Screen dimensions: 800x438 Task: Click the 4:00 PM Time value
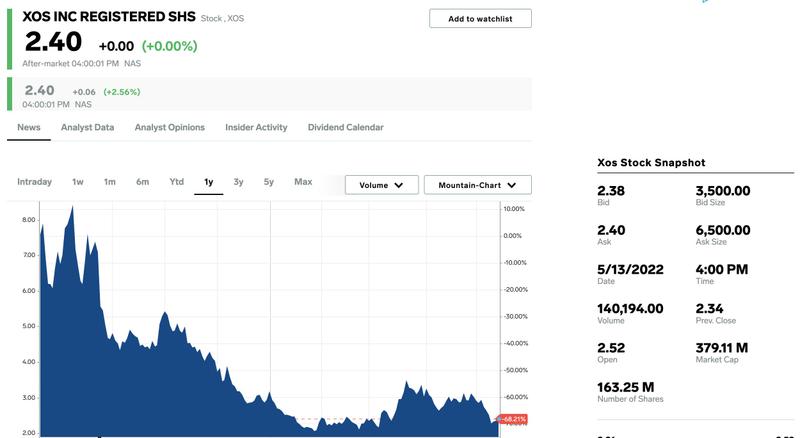[x=721, y=270]
